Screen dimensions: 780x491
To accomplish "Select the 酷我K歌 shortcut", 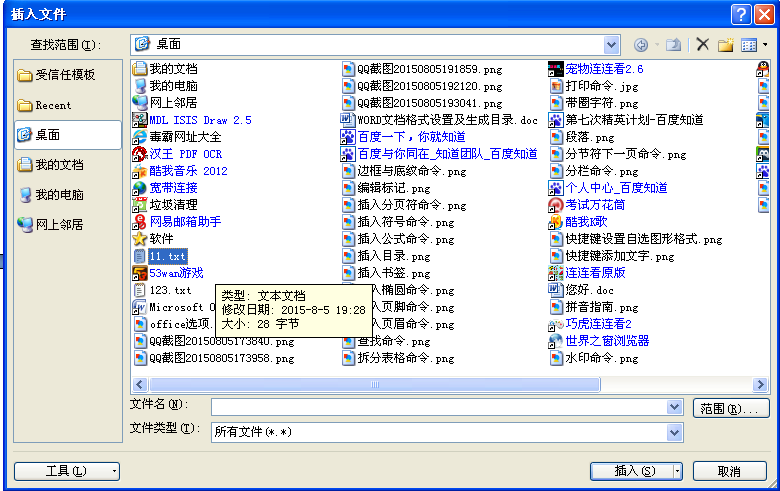I will (578, 221).
